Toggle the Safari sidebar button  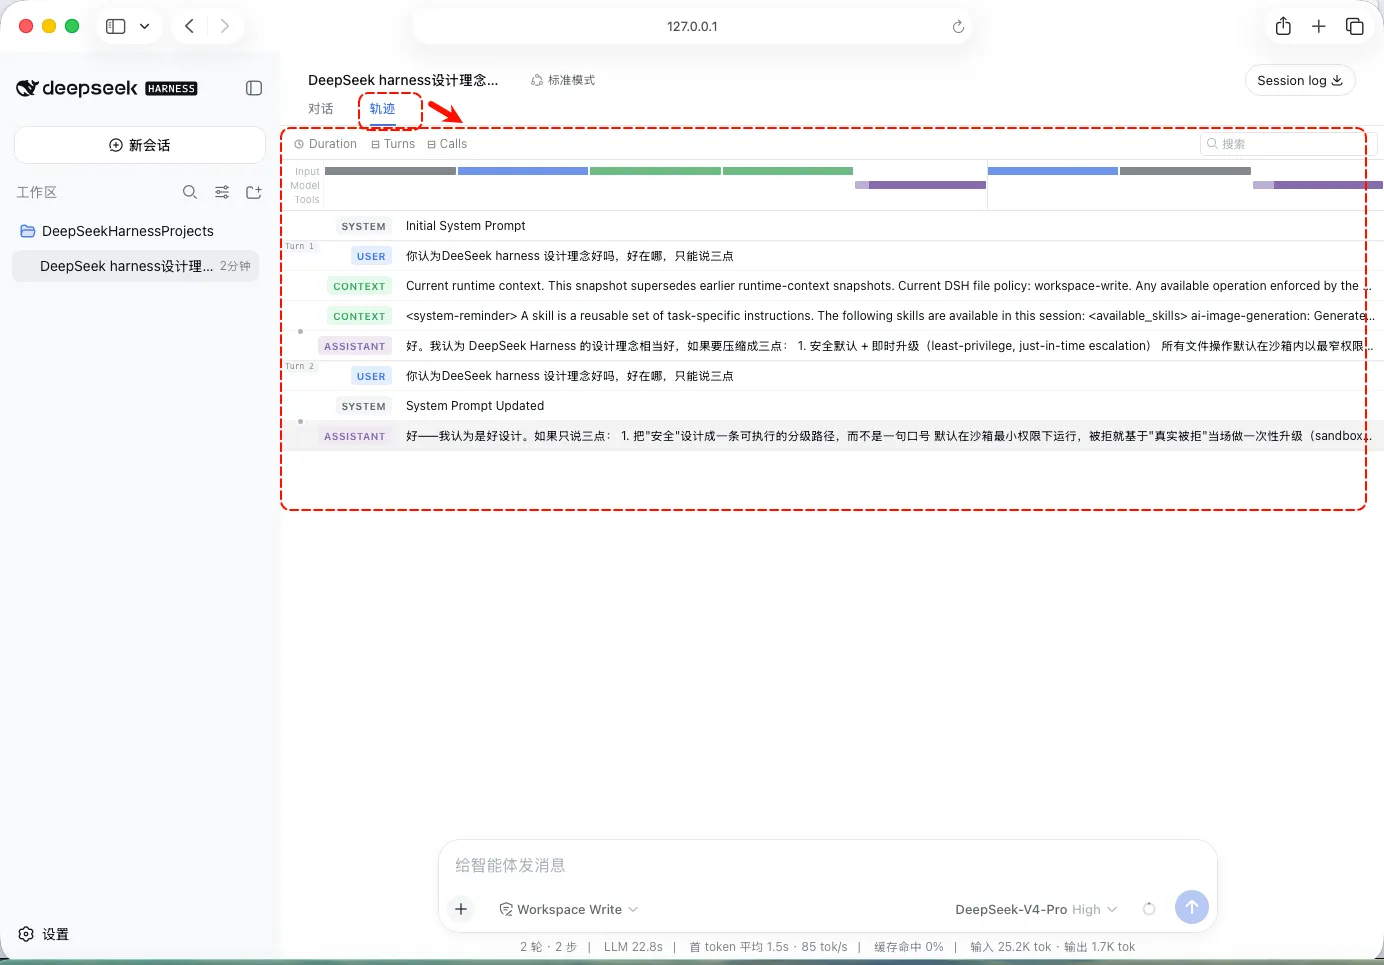(116, 26)
